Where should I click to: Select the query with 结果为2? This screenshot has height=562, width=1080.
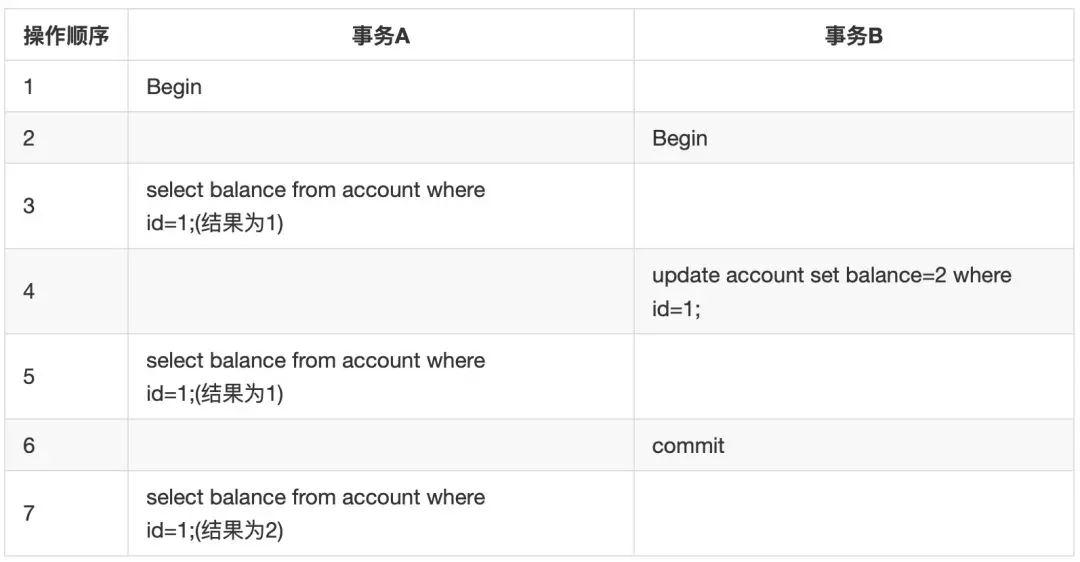pyautogui.click(x=315, y=513)
